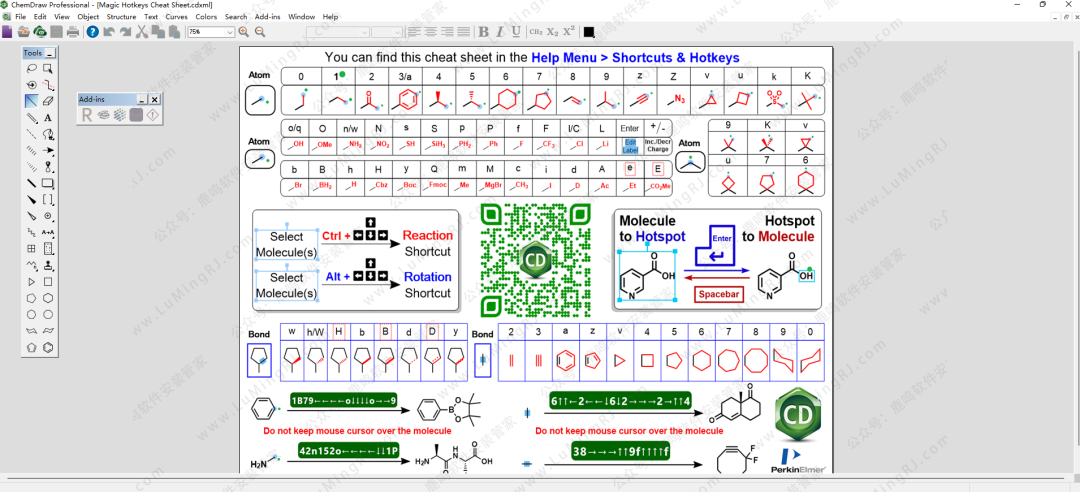Image resolution: width=1080 pixels, height=492 pixels.
Task: Open the Add-ins menu
Action: pos(267,17)
